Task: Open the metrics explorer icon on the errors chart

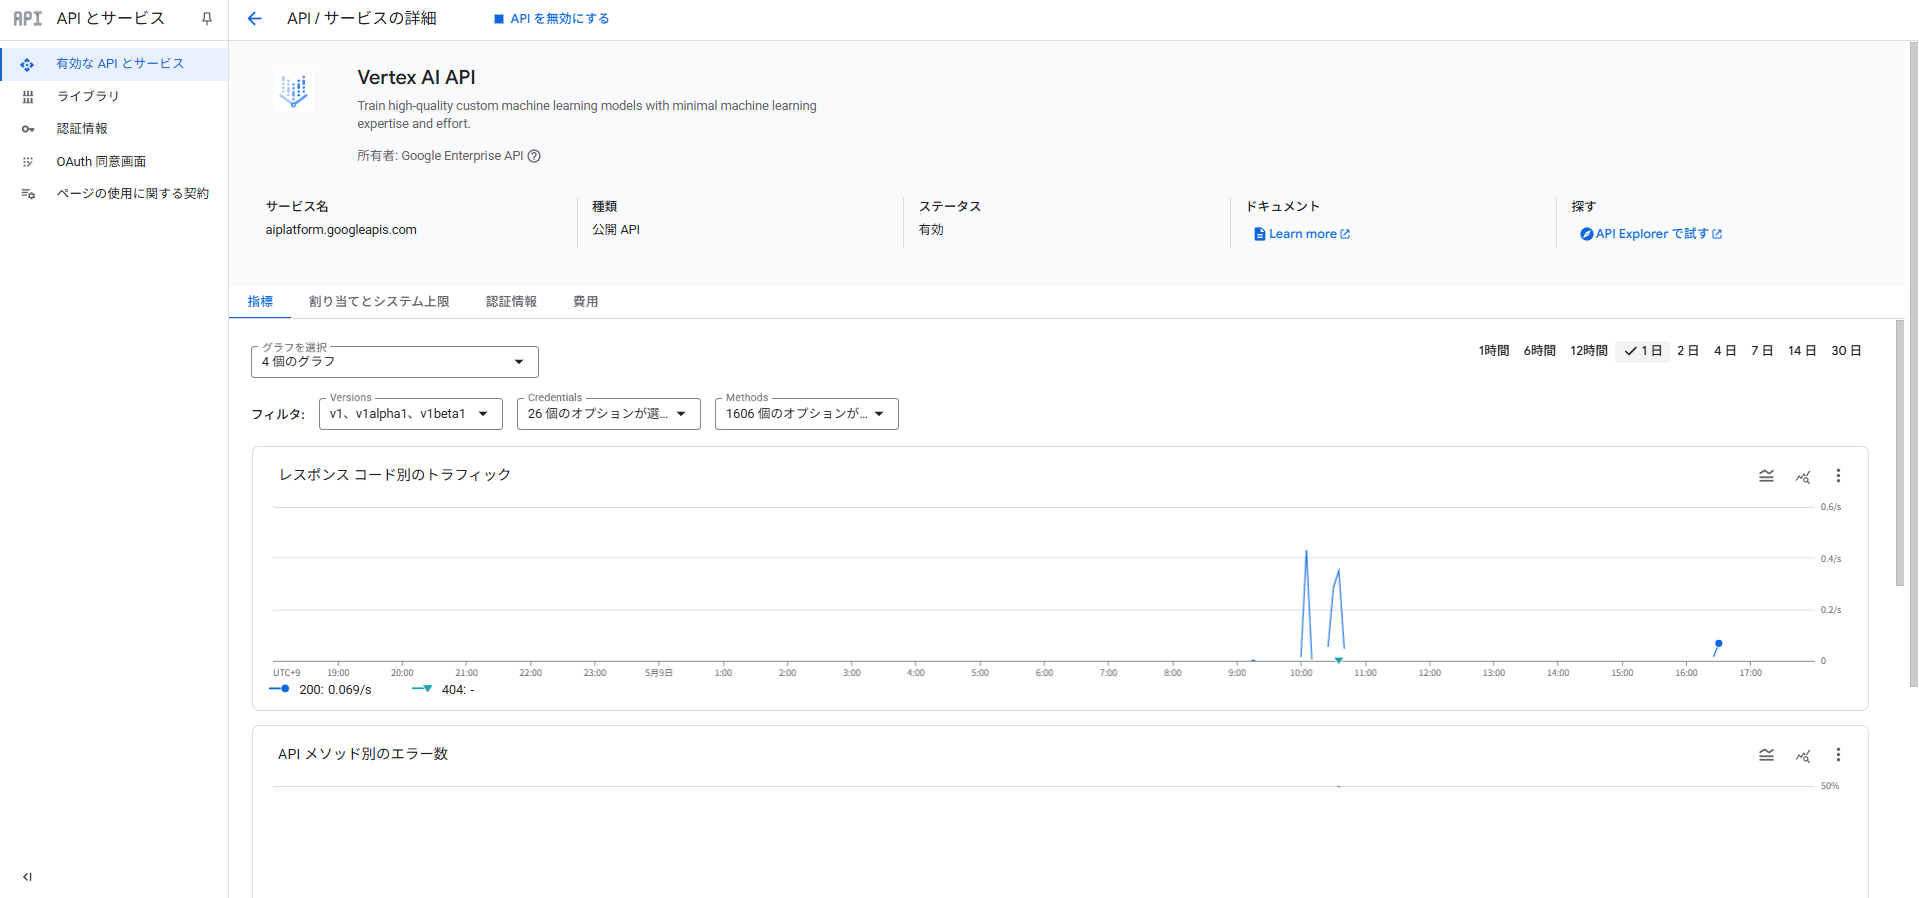Action: [x=1802, y=755]
